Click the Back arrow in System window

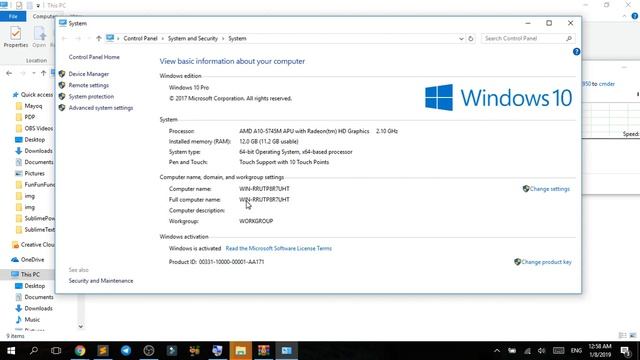click(x=64, y=38)
